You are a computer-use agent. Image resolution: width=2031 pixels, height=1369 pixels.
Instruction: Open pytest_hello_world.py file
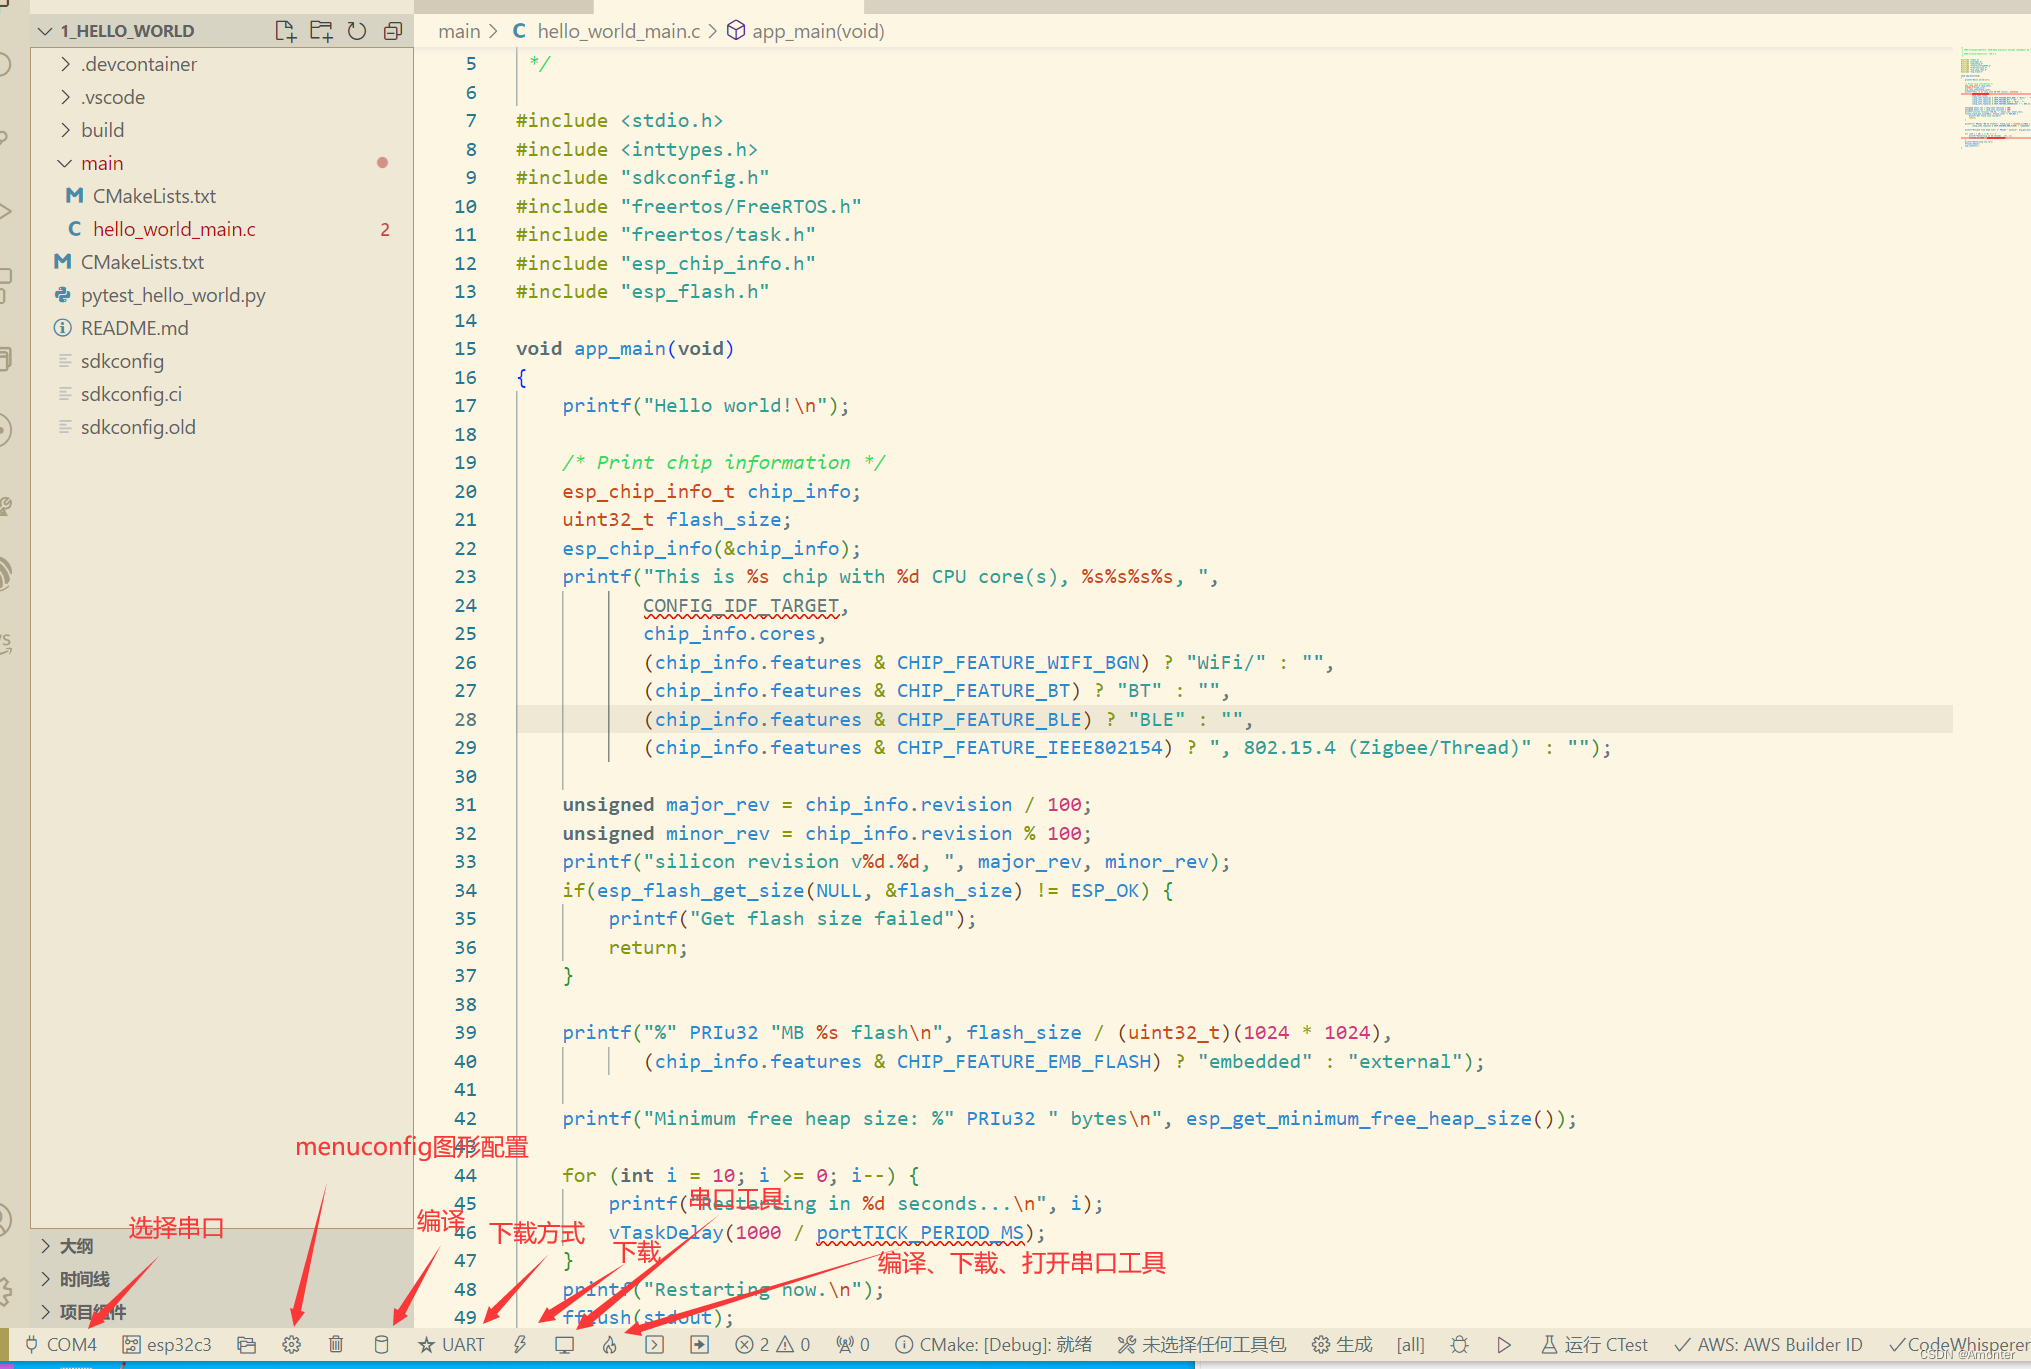coord(222,295)
